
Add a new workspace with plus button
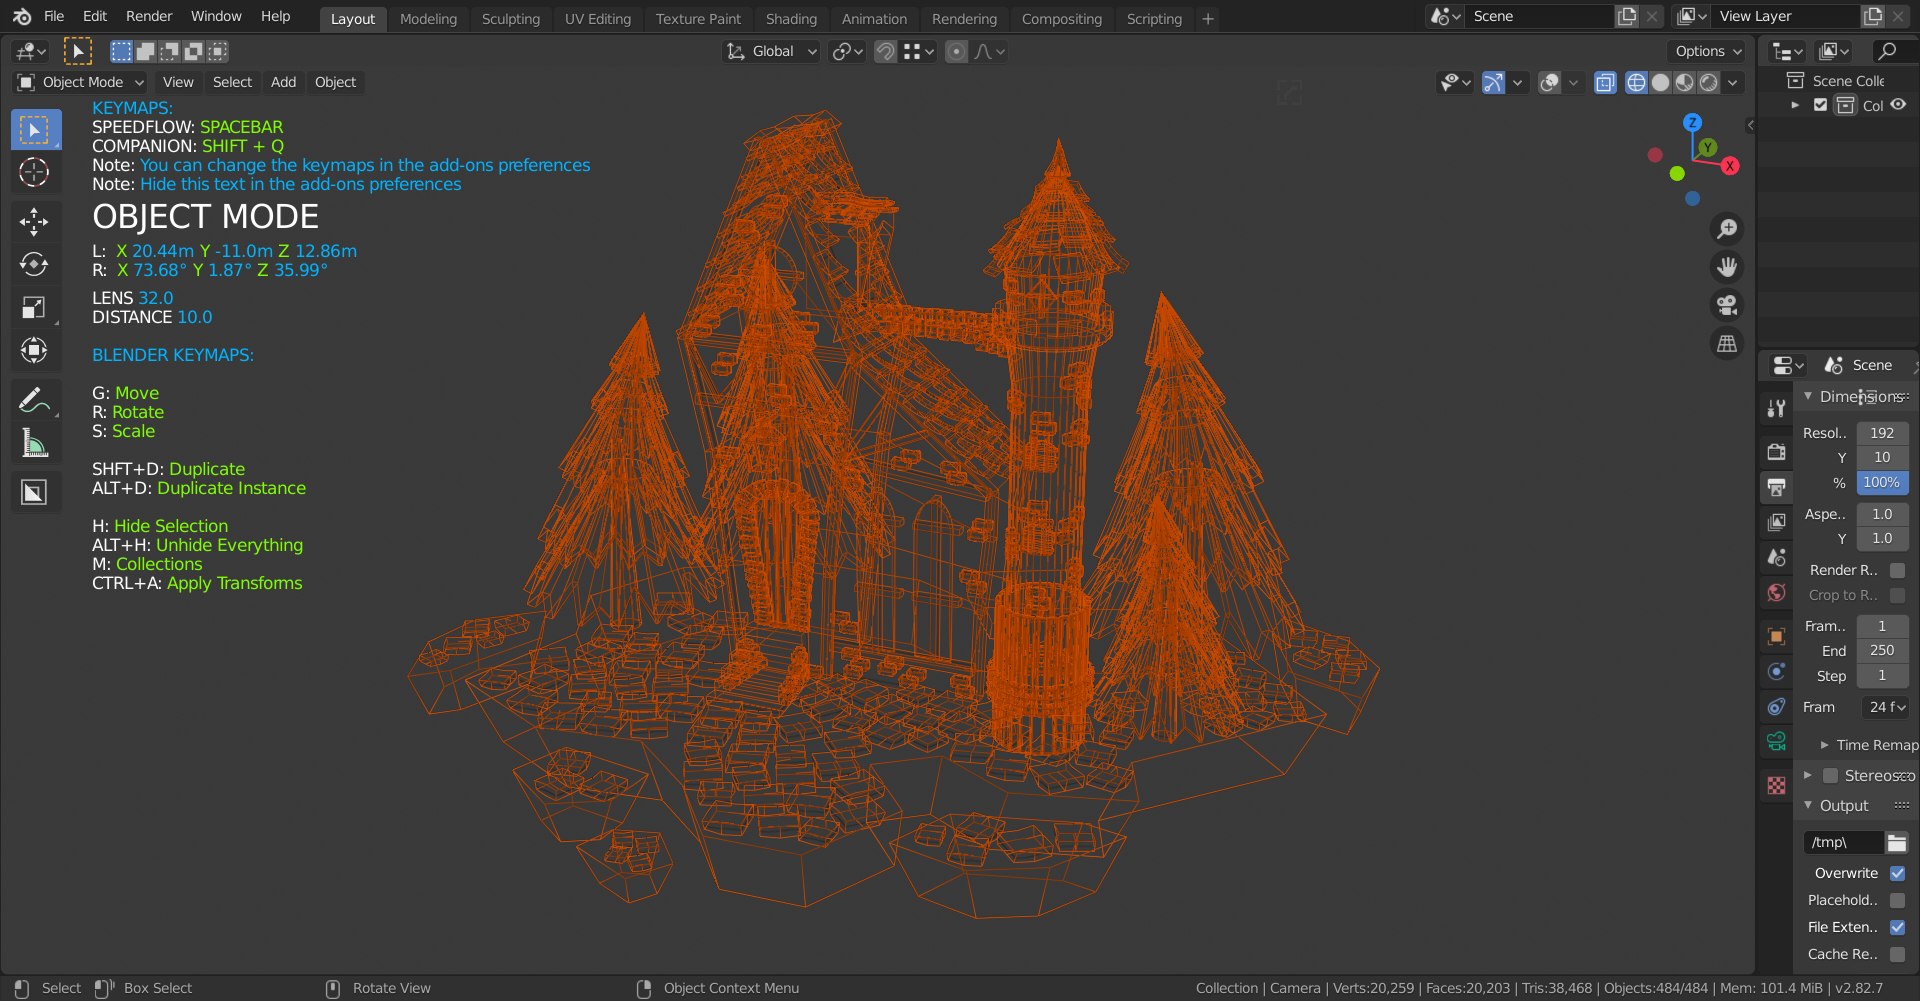tap(1208, 18)
